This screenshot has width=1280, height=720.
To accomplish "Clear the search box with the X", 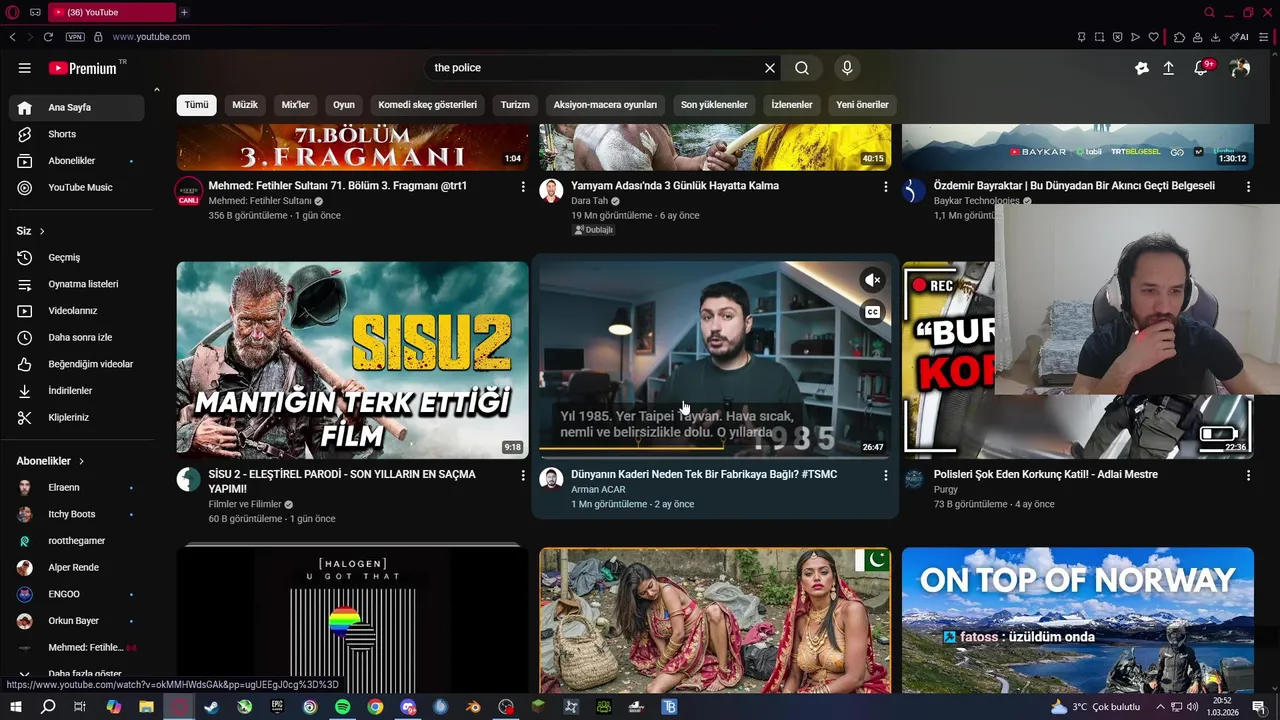I will [770, 68].
